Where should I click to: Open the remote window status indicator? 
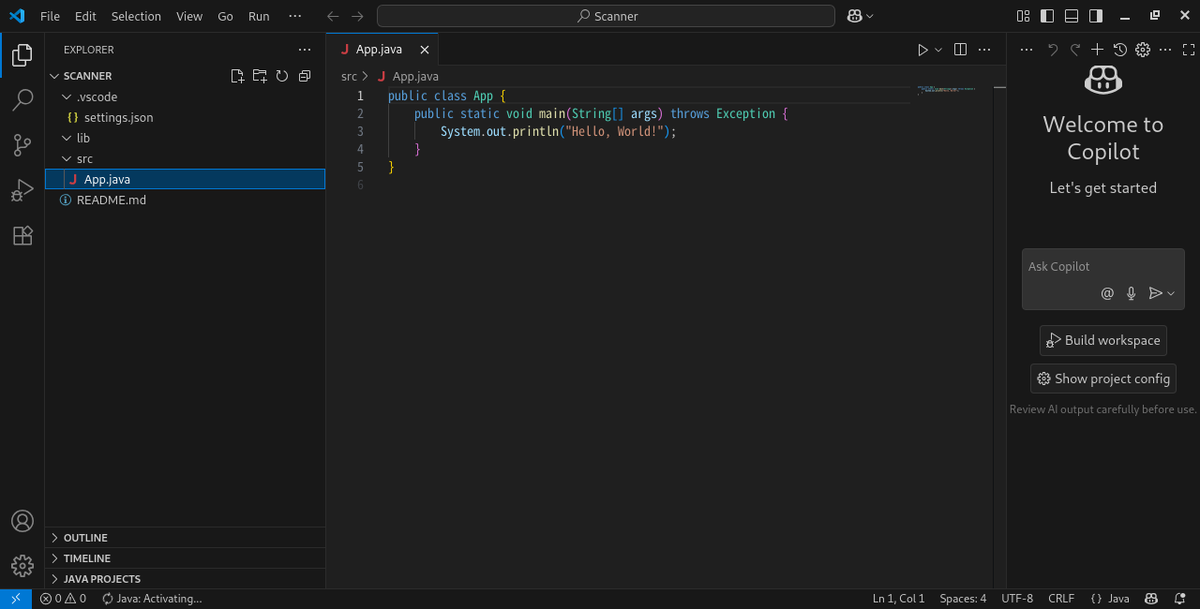point(16,598)
